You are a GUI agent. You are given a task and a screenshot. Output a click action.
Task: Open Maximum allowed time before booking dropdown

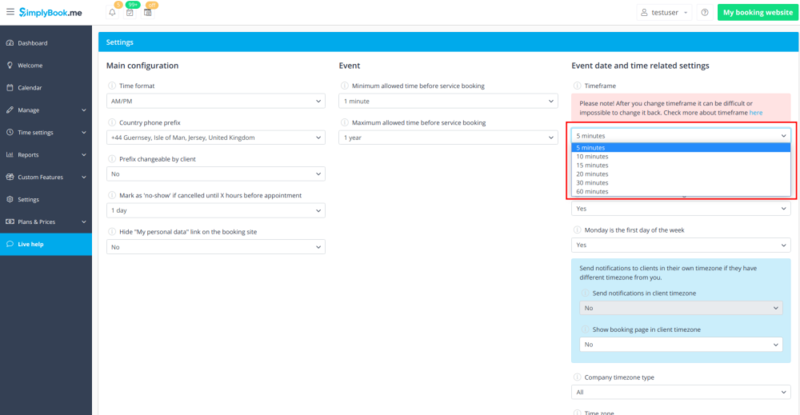[x=447, y=137]
